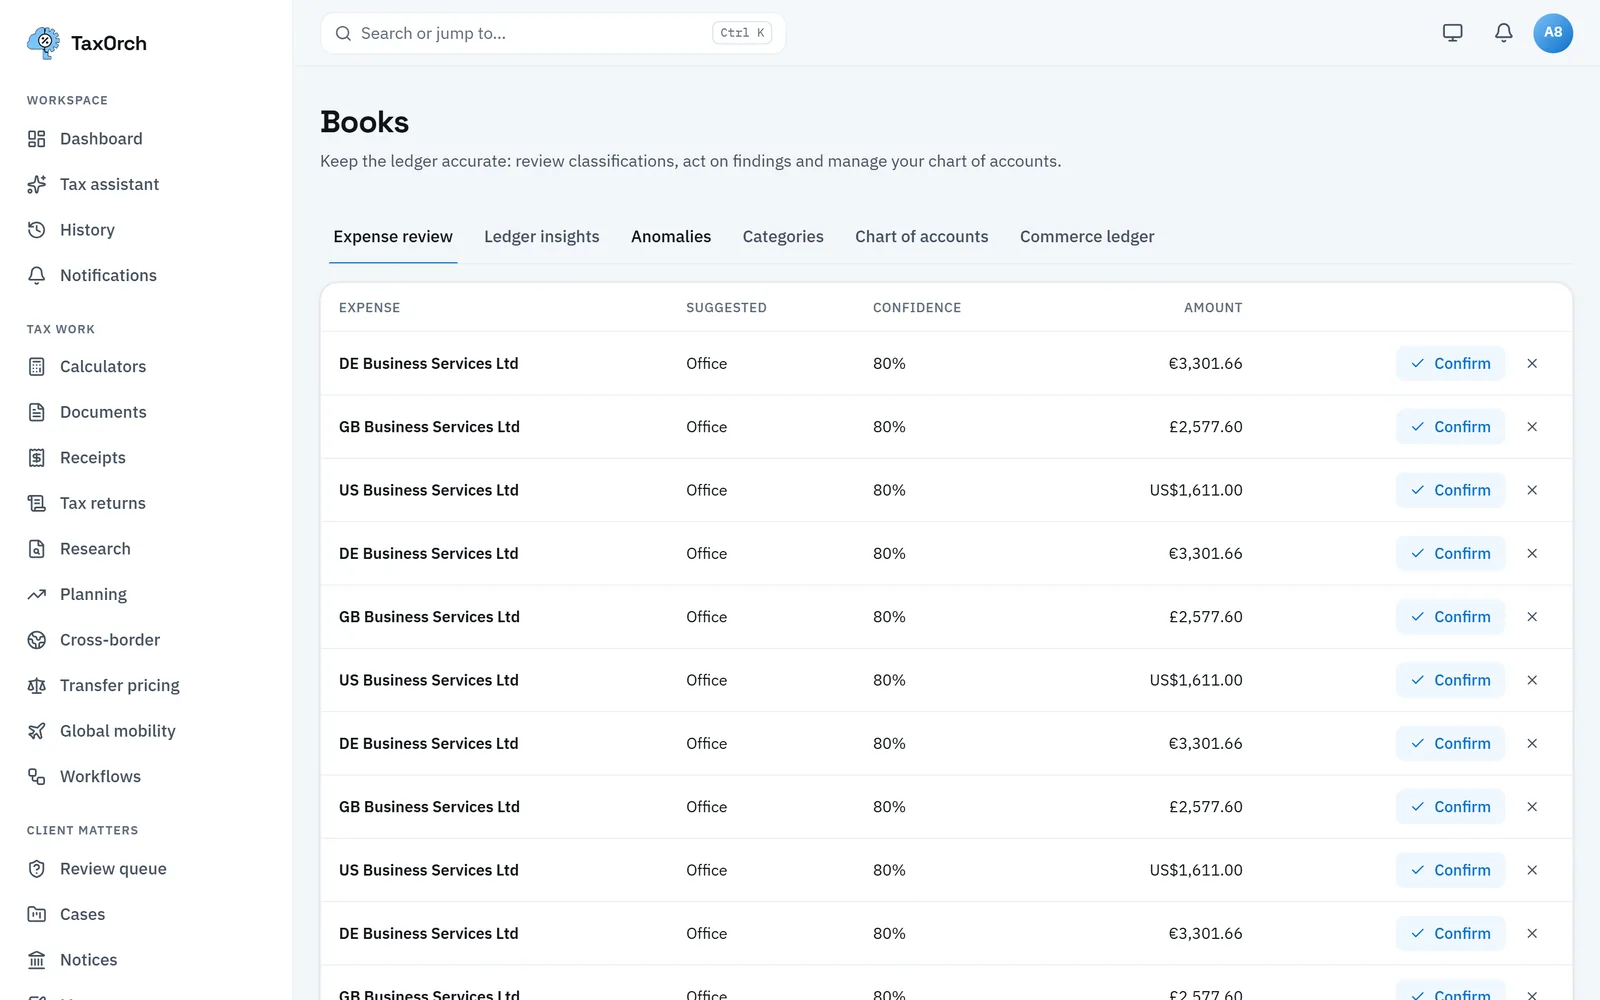This screenshot has height=1000, width=1600.
Task: Switch to the Commerce ledger tab
Action: [1087, 237]
